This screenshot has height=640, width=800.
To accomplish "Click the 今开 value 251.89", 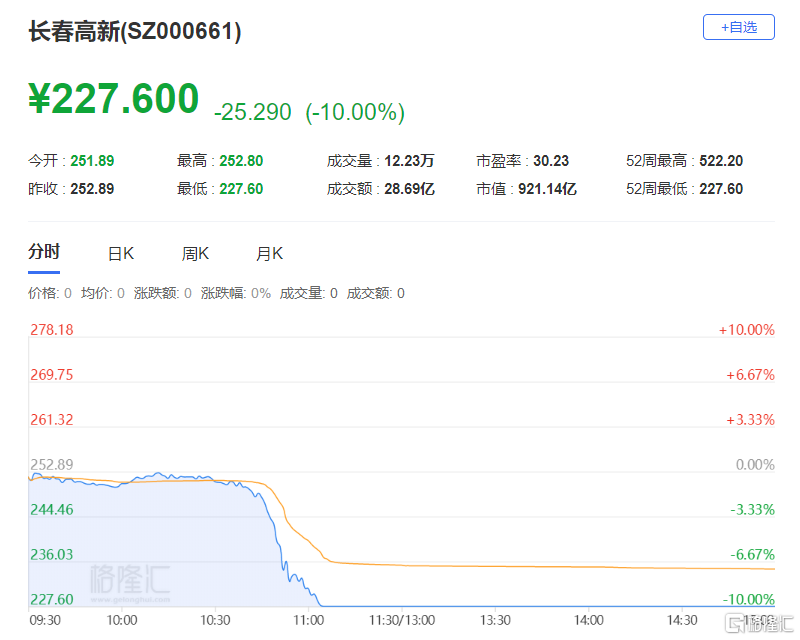I will (x=92, y=161).
